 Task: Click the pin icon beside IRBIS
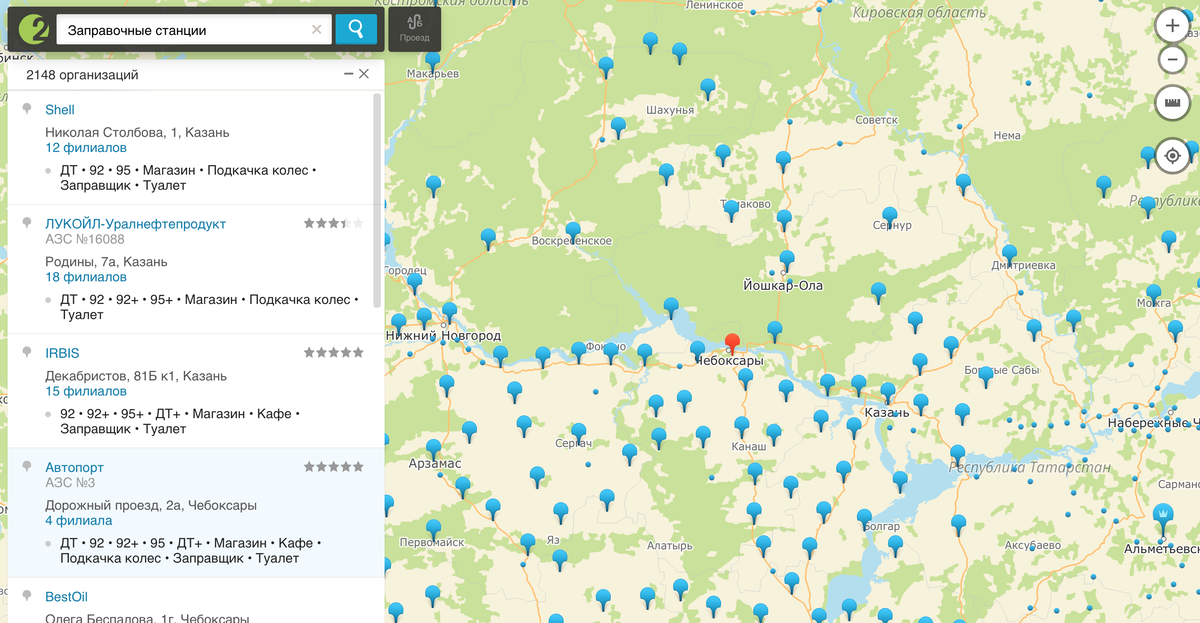pos(26,353)
